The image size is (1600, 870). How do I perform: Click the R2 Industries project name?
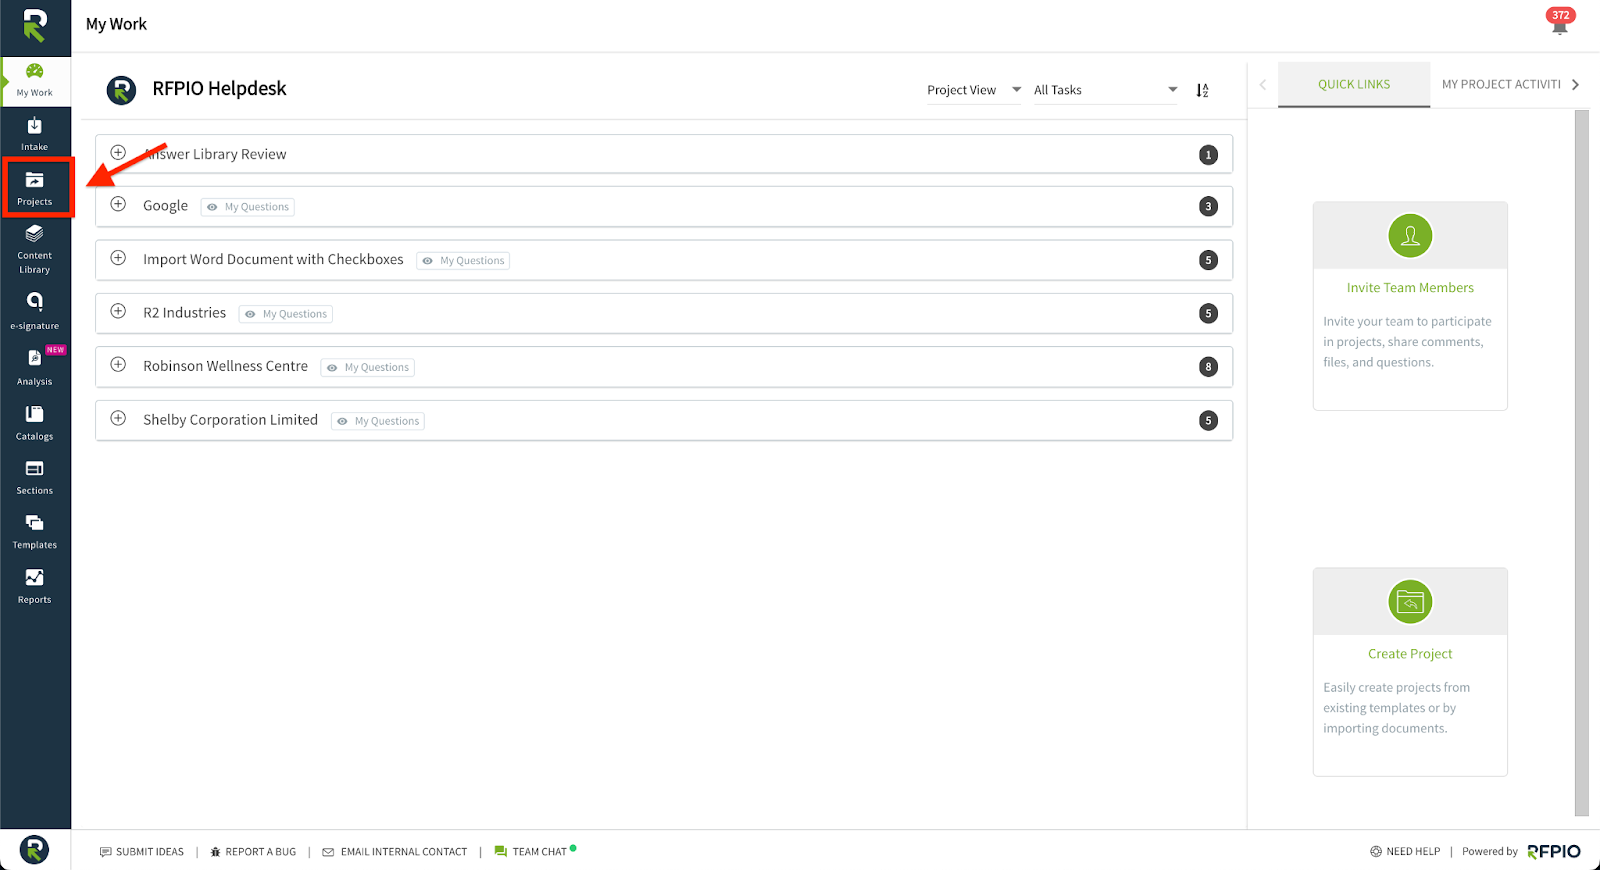[x=185, y=313]
